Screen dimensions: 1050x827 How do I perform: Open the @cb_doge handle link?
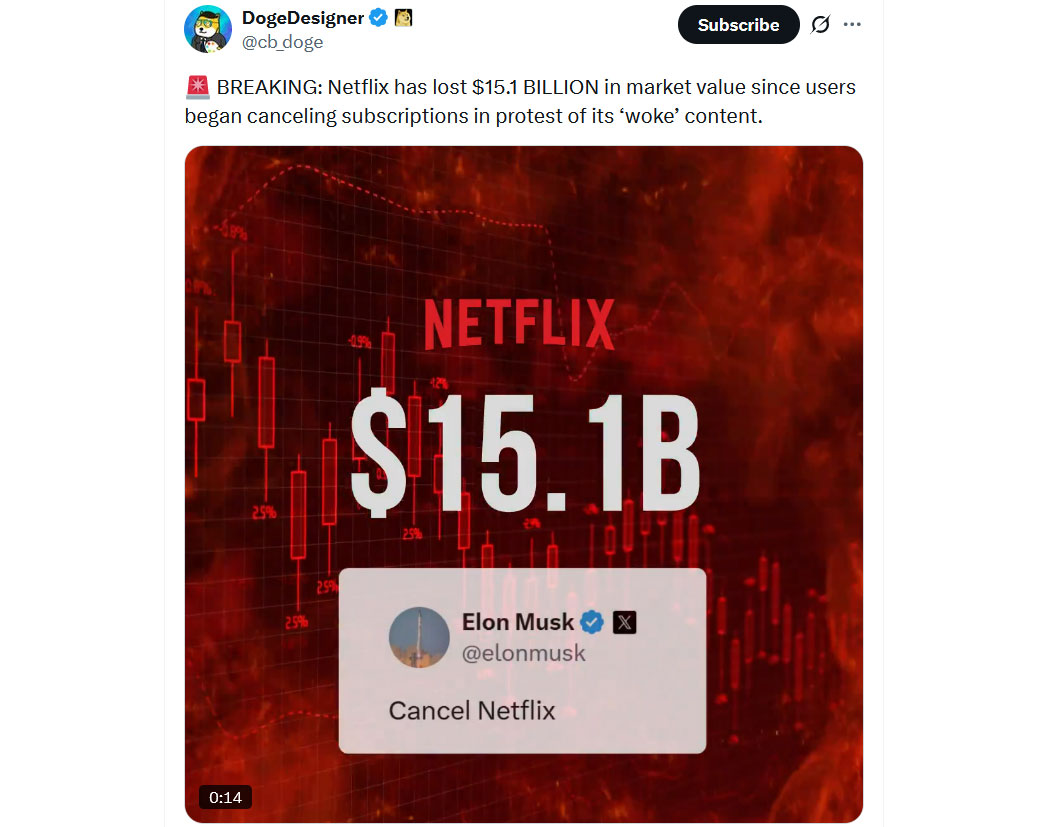(x=283, y=42)
